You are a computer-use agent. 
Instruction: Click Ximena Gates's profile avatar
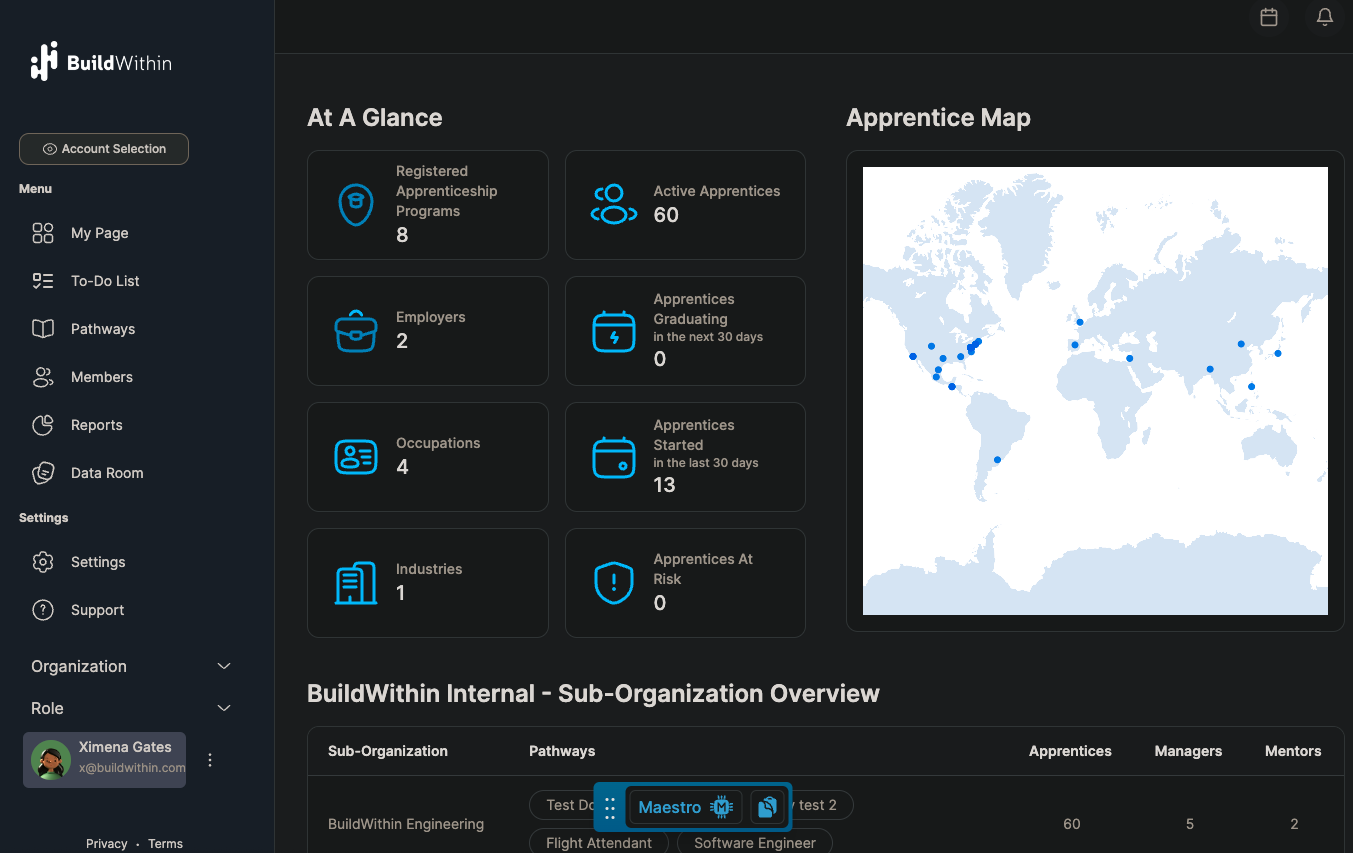[49, 759]
